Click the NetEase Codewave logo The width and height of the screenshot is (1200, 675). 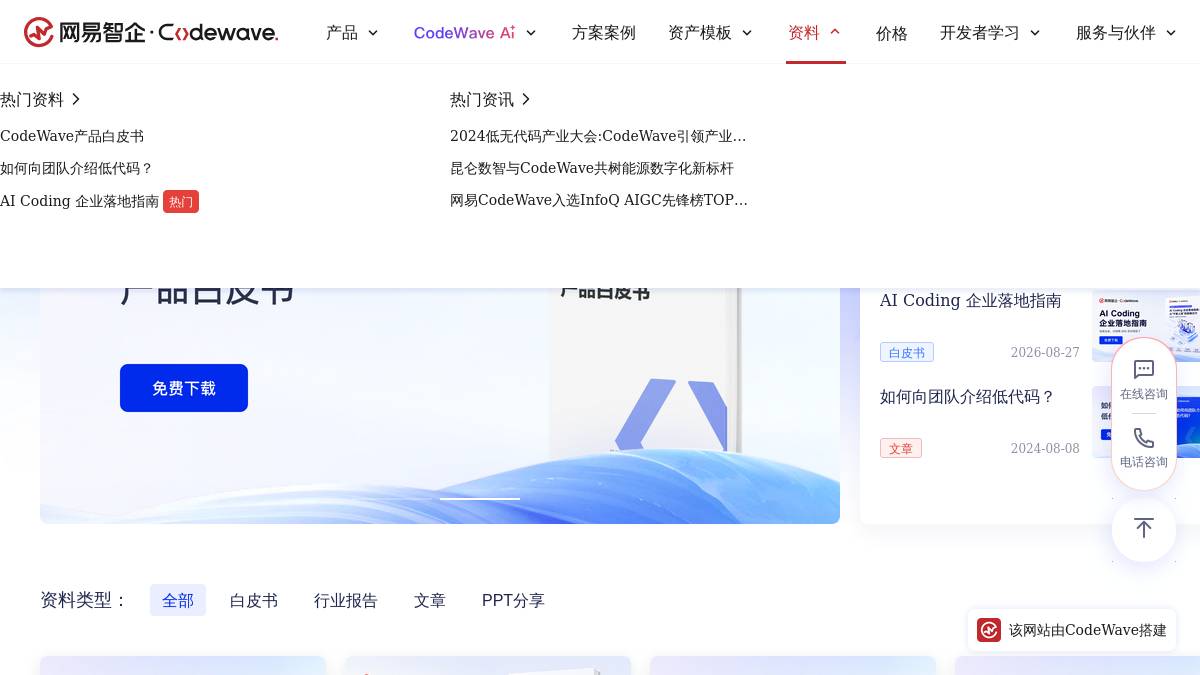[x=151, y=32]
